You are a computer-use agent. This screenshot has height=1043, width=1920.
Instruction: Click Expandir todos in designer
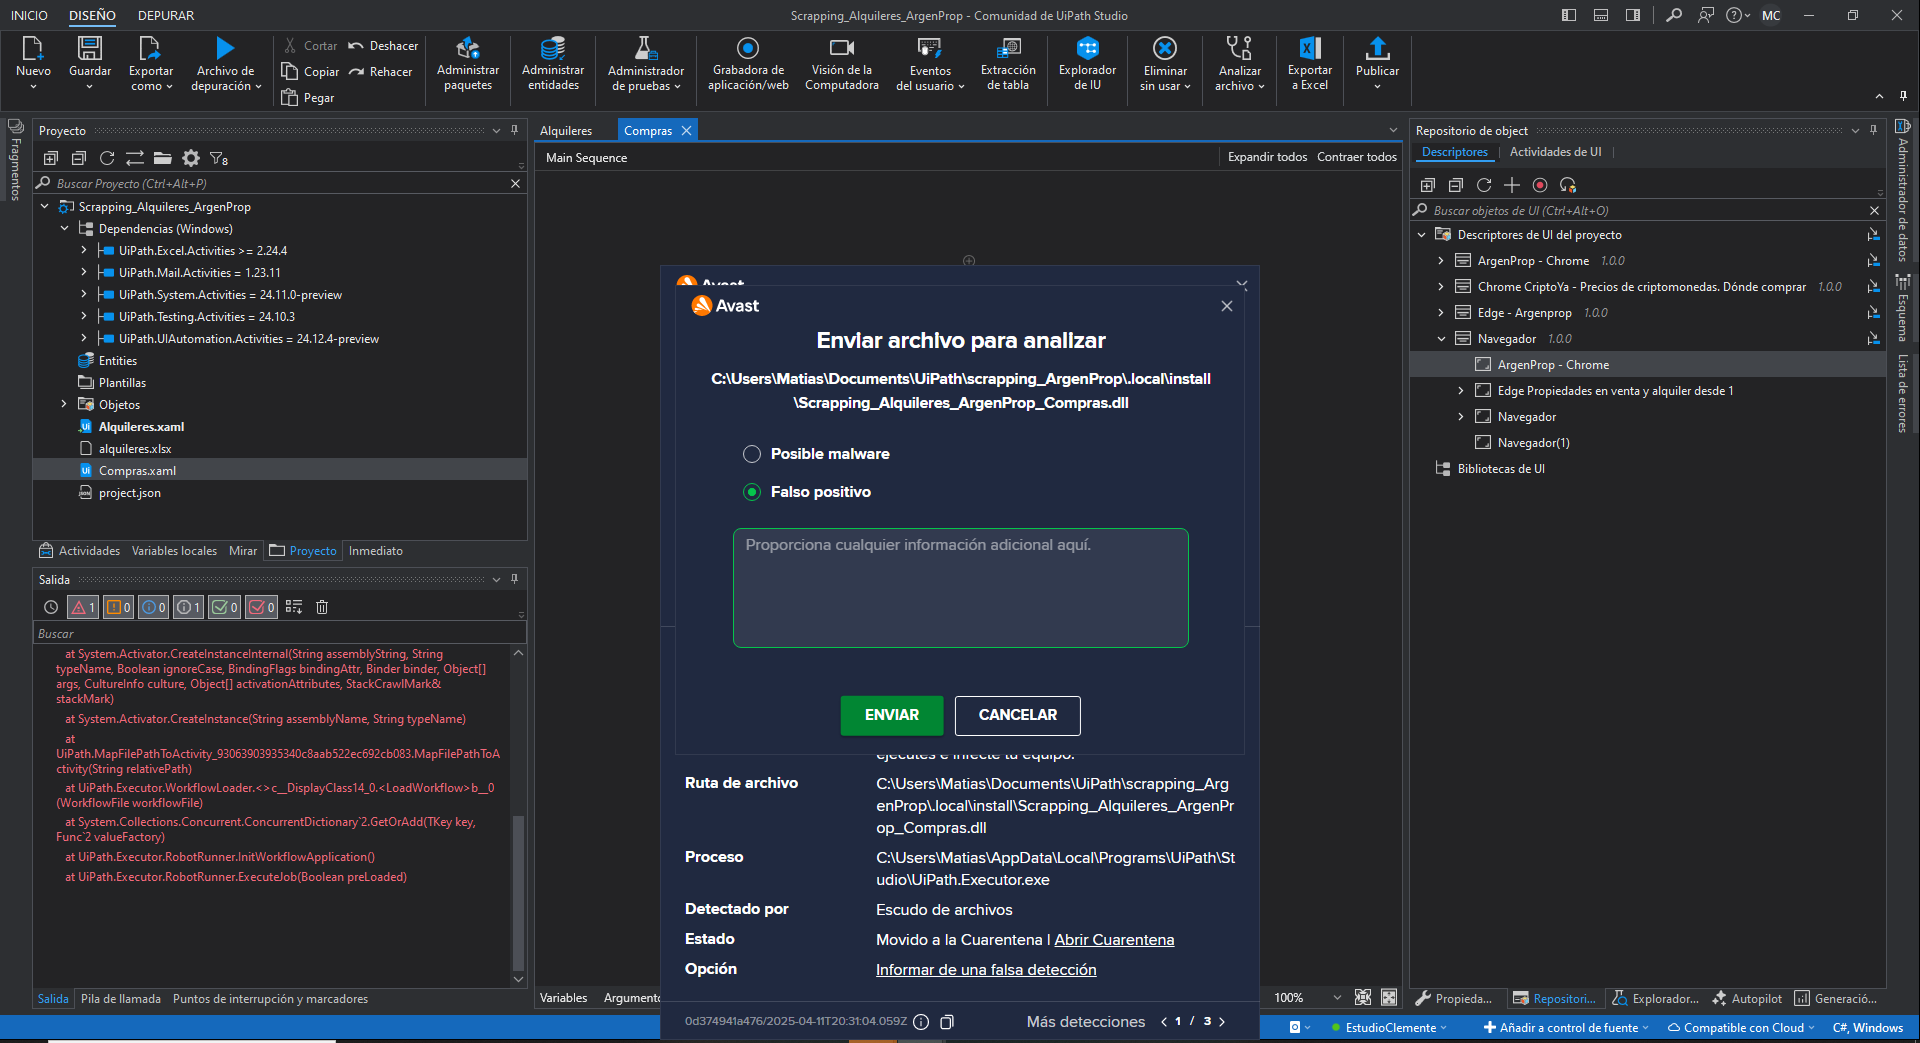1267,157
